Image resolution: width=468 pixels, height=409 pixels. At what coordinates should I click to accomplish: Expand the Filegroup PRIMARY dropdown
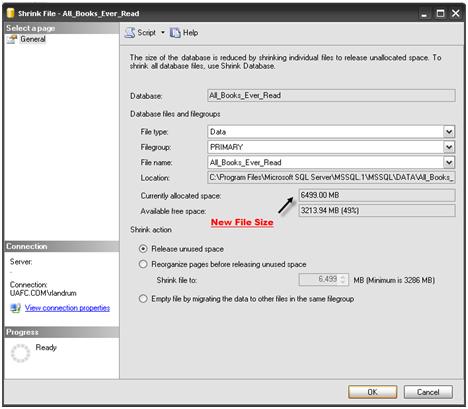[449, 147]
